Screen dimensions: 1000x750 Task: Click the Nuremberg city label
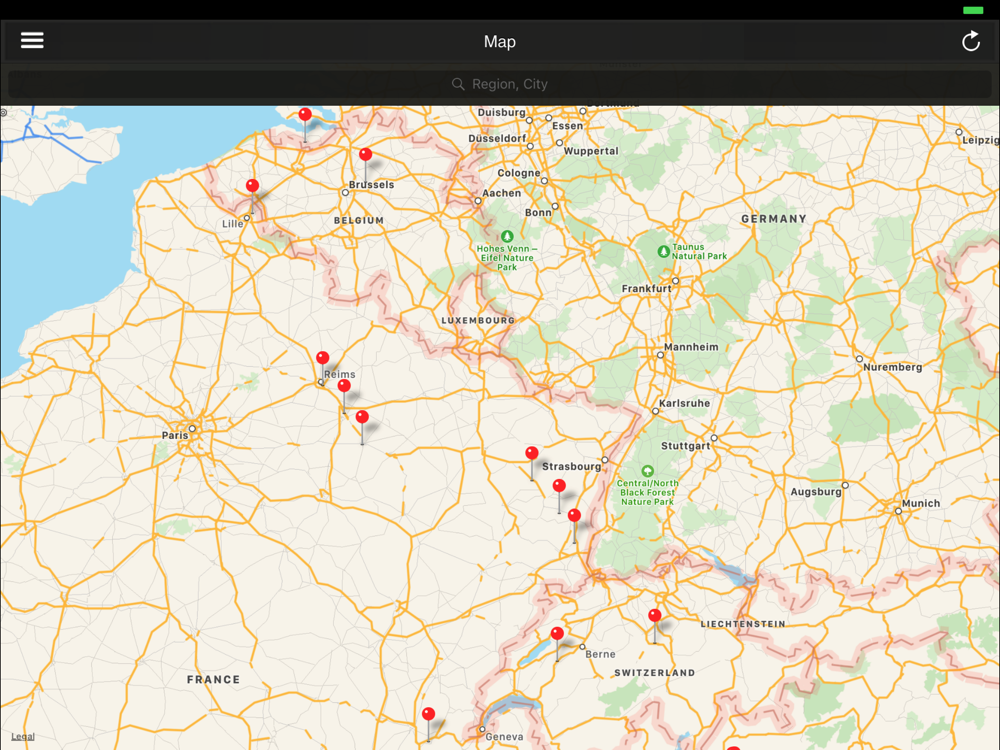(892, 367)
